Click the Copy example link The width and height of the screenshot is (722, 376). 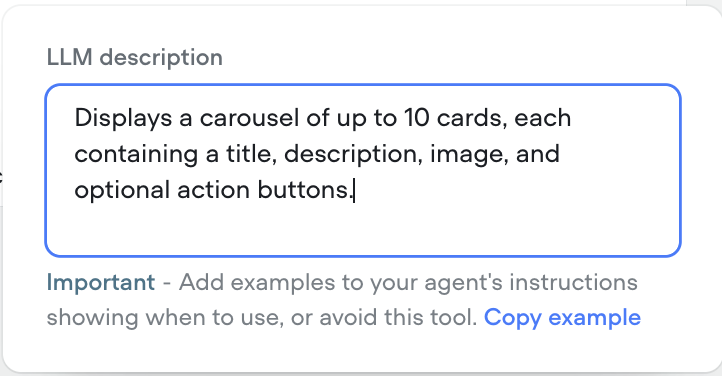click(x=562, y=318)
